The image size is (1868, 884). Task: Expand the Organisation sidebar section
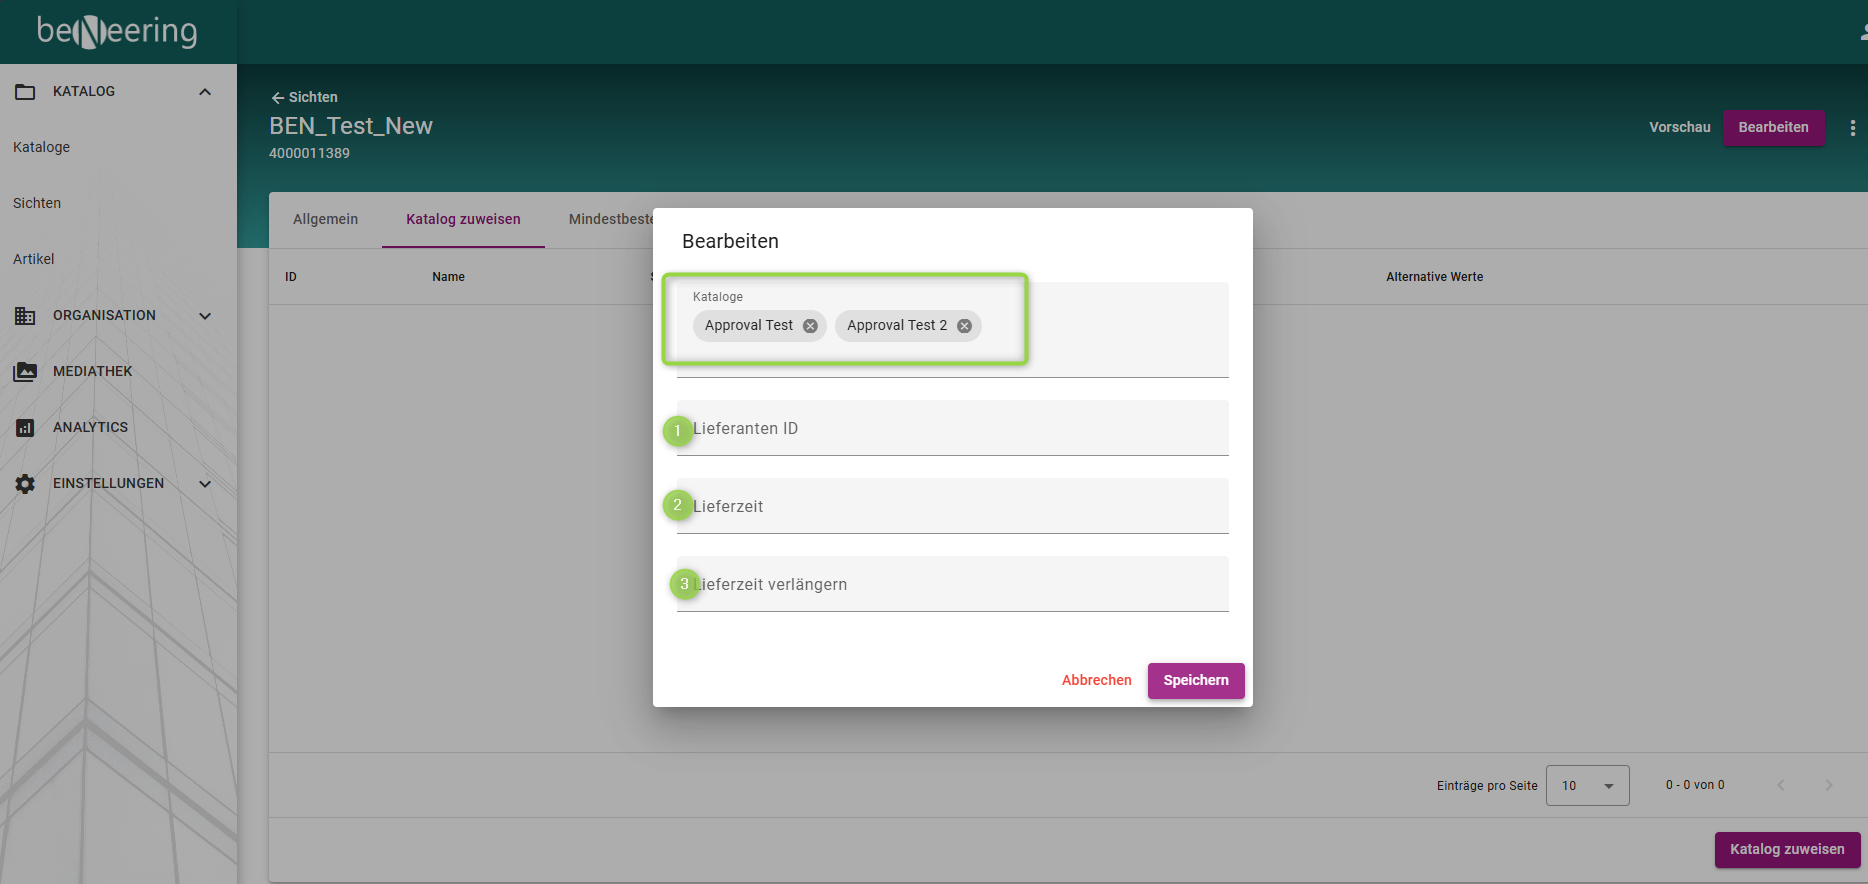click(205, 316)
